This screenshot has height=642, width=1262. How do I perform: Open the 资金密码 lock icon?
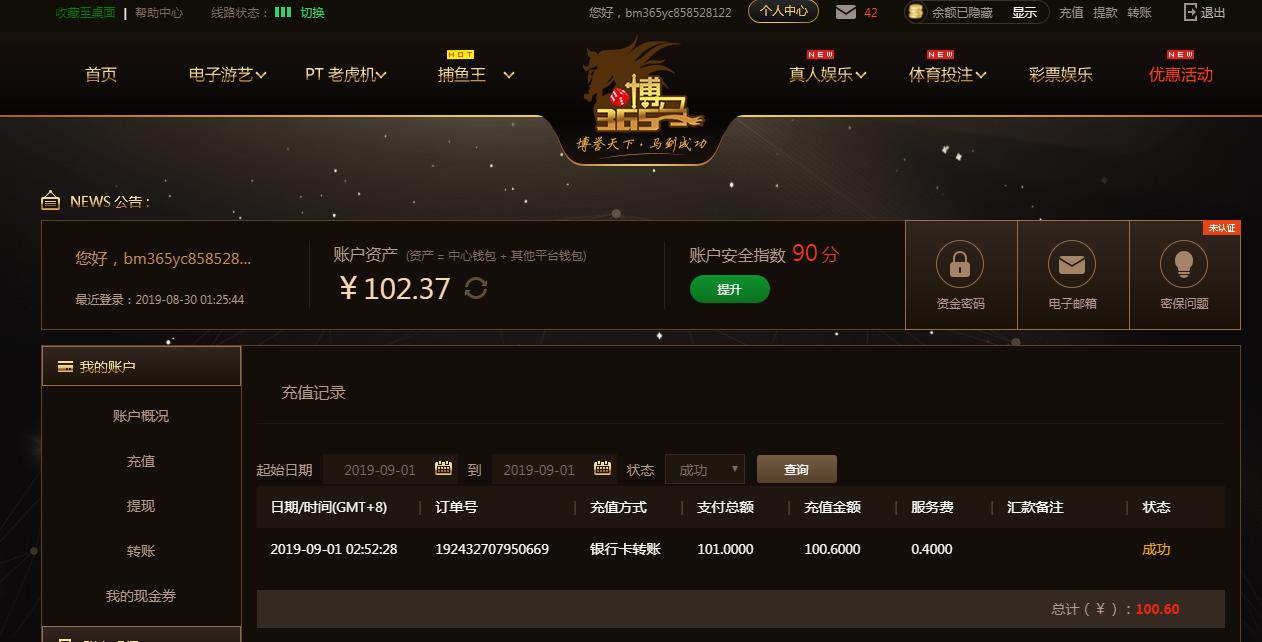(960, 264)
